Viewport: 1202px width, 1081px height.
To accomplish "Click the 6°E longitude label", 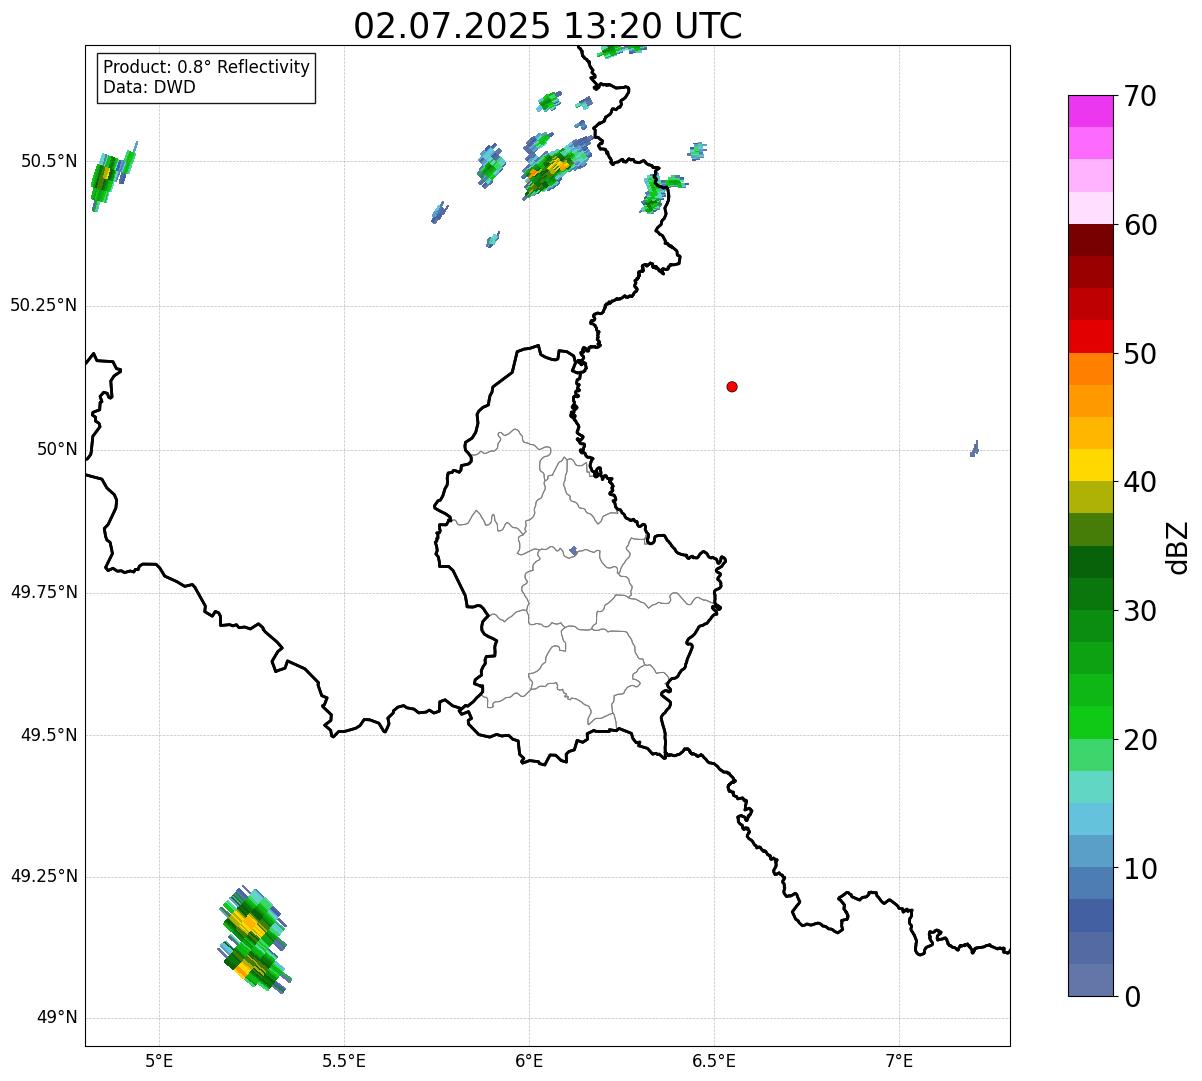I will (529, 1061).
